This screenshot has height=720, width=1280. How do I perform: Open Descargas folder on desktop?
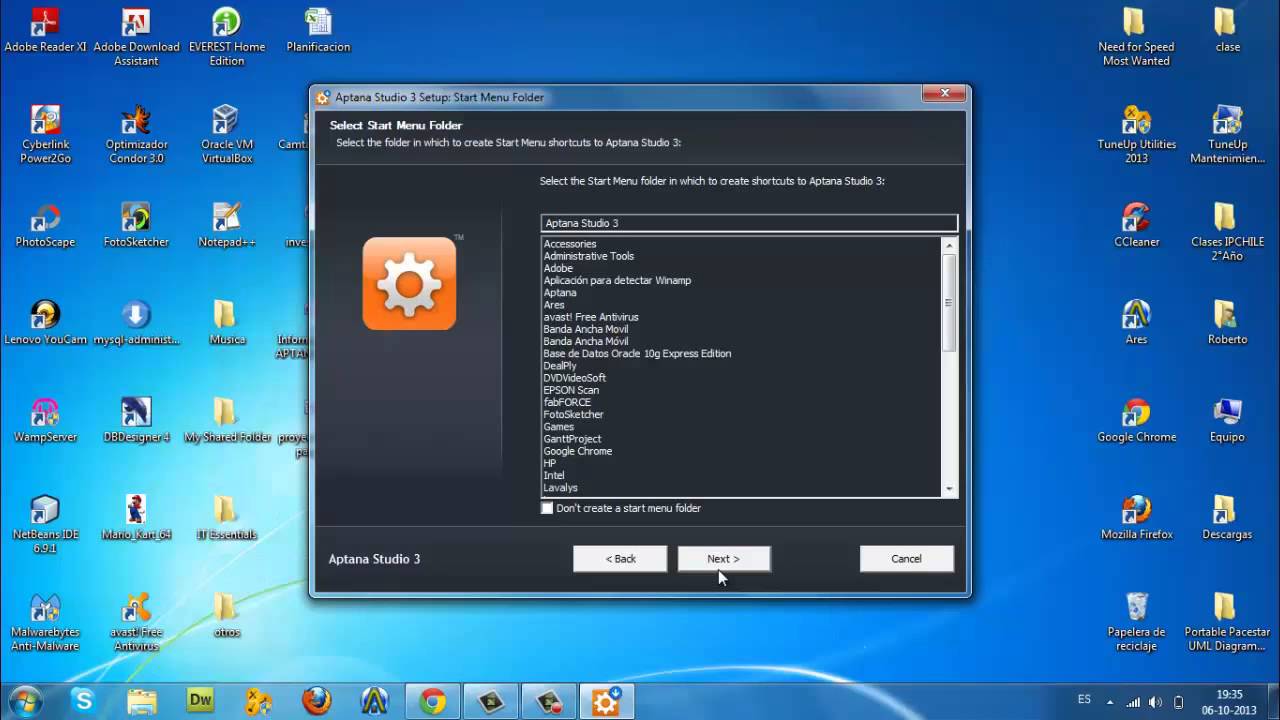[1227, 518]
